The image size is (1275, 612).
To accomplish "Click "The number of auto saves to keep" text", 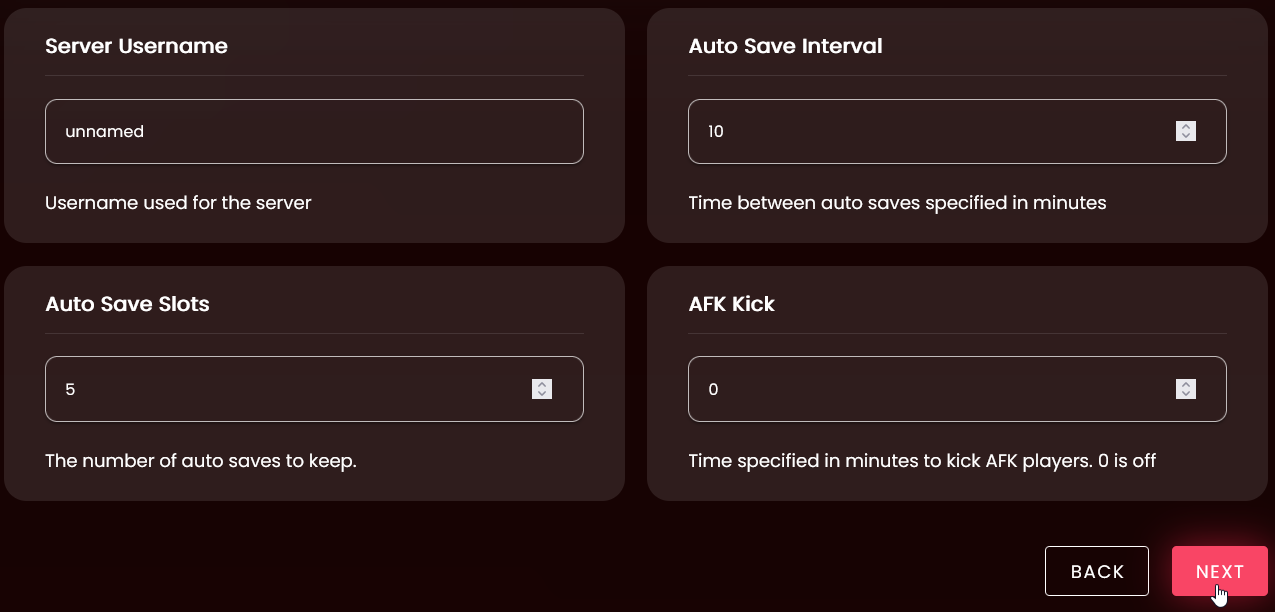I will pyautogui.click(x=200, y=461).
